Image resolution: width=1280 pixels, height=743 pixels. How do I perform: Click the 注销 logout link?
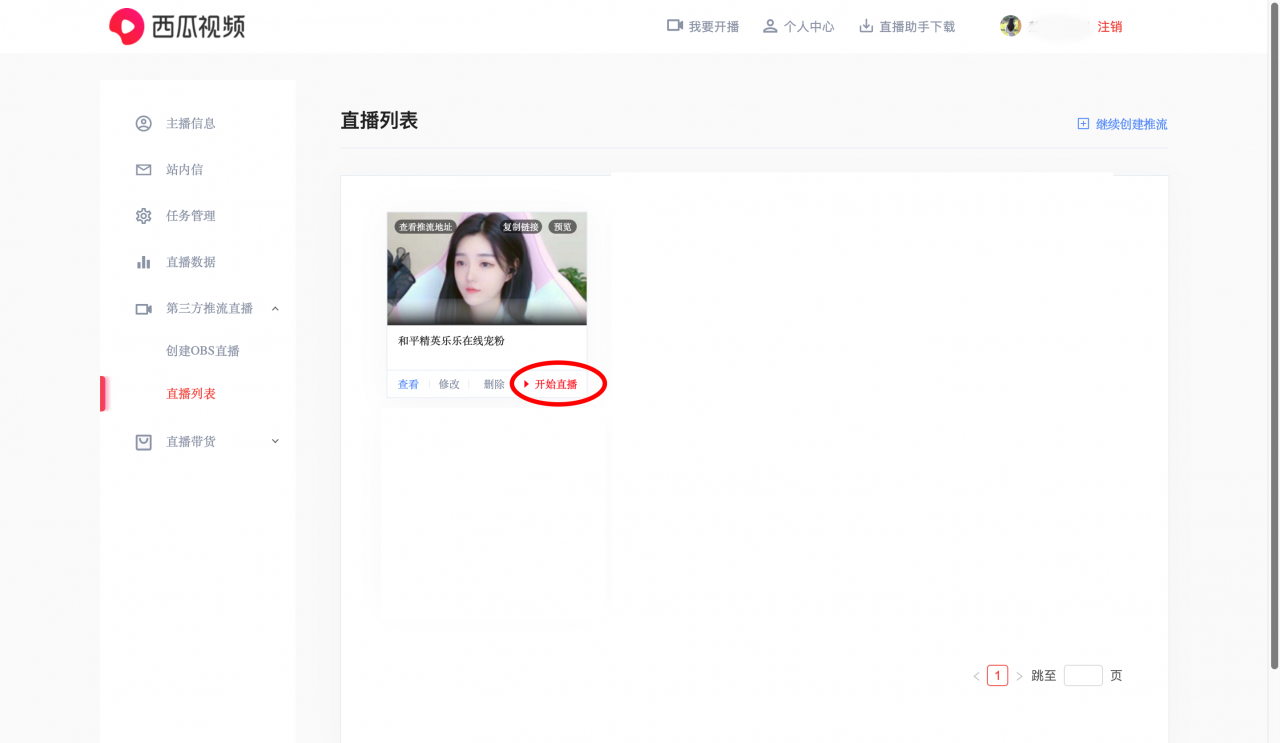(1110, 27)
